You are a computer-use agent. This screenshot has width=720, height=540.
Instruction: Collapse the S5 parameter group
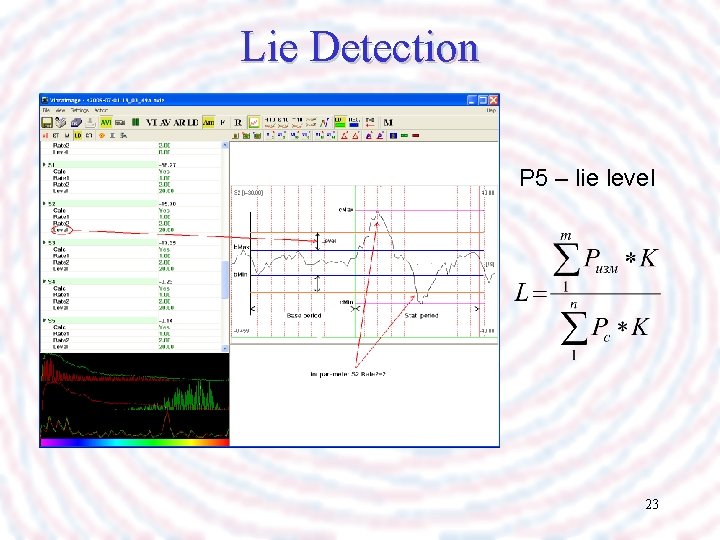coord(44,321)
